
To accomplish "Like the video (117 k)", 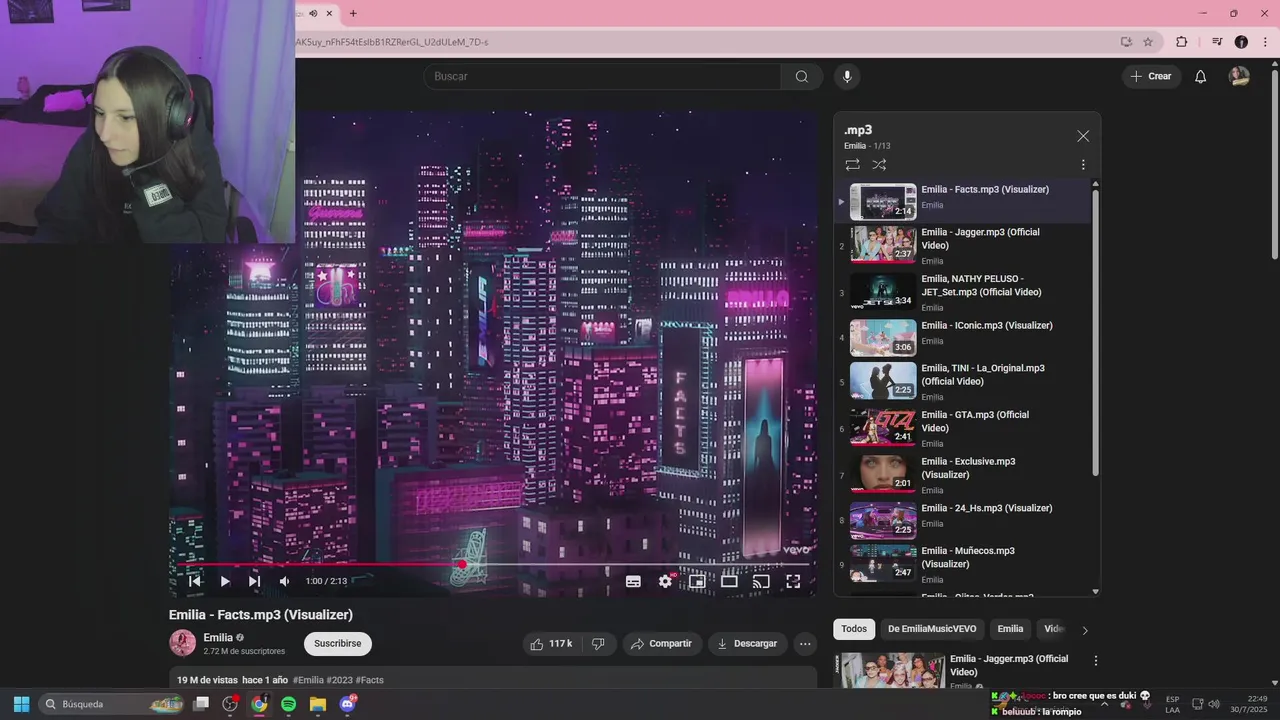I will coord(551,644).
